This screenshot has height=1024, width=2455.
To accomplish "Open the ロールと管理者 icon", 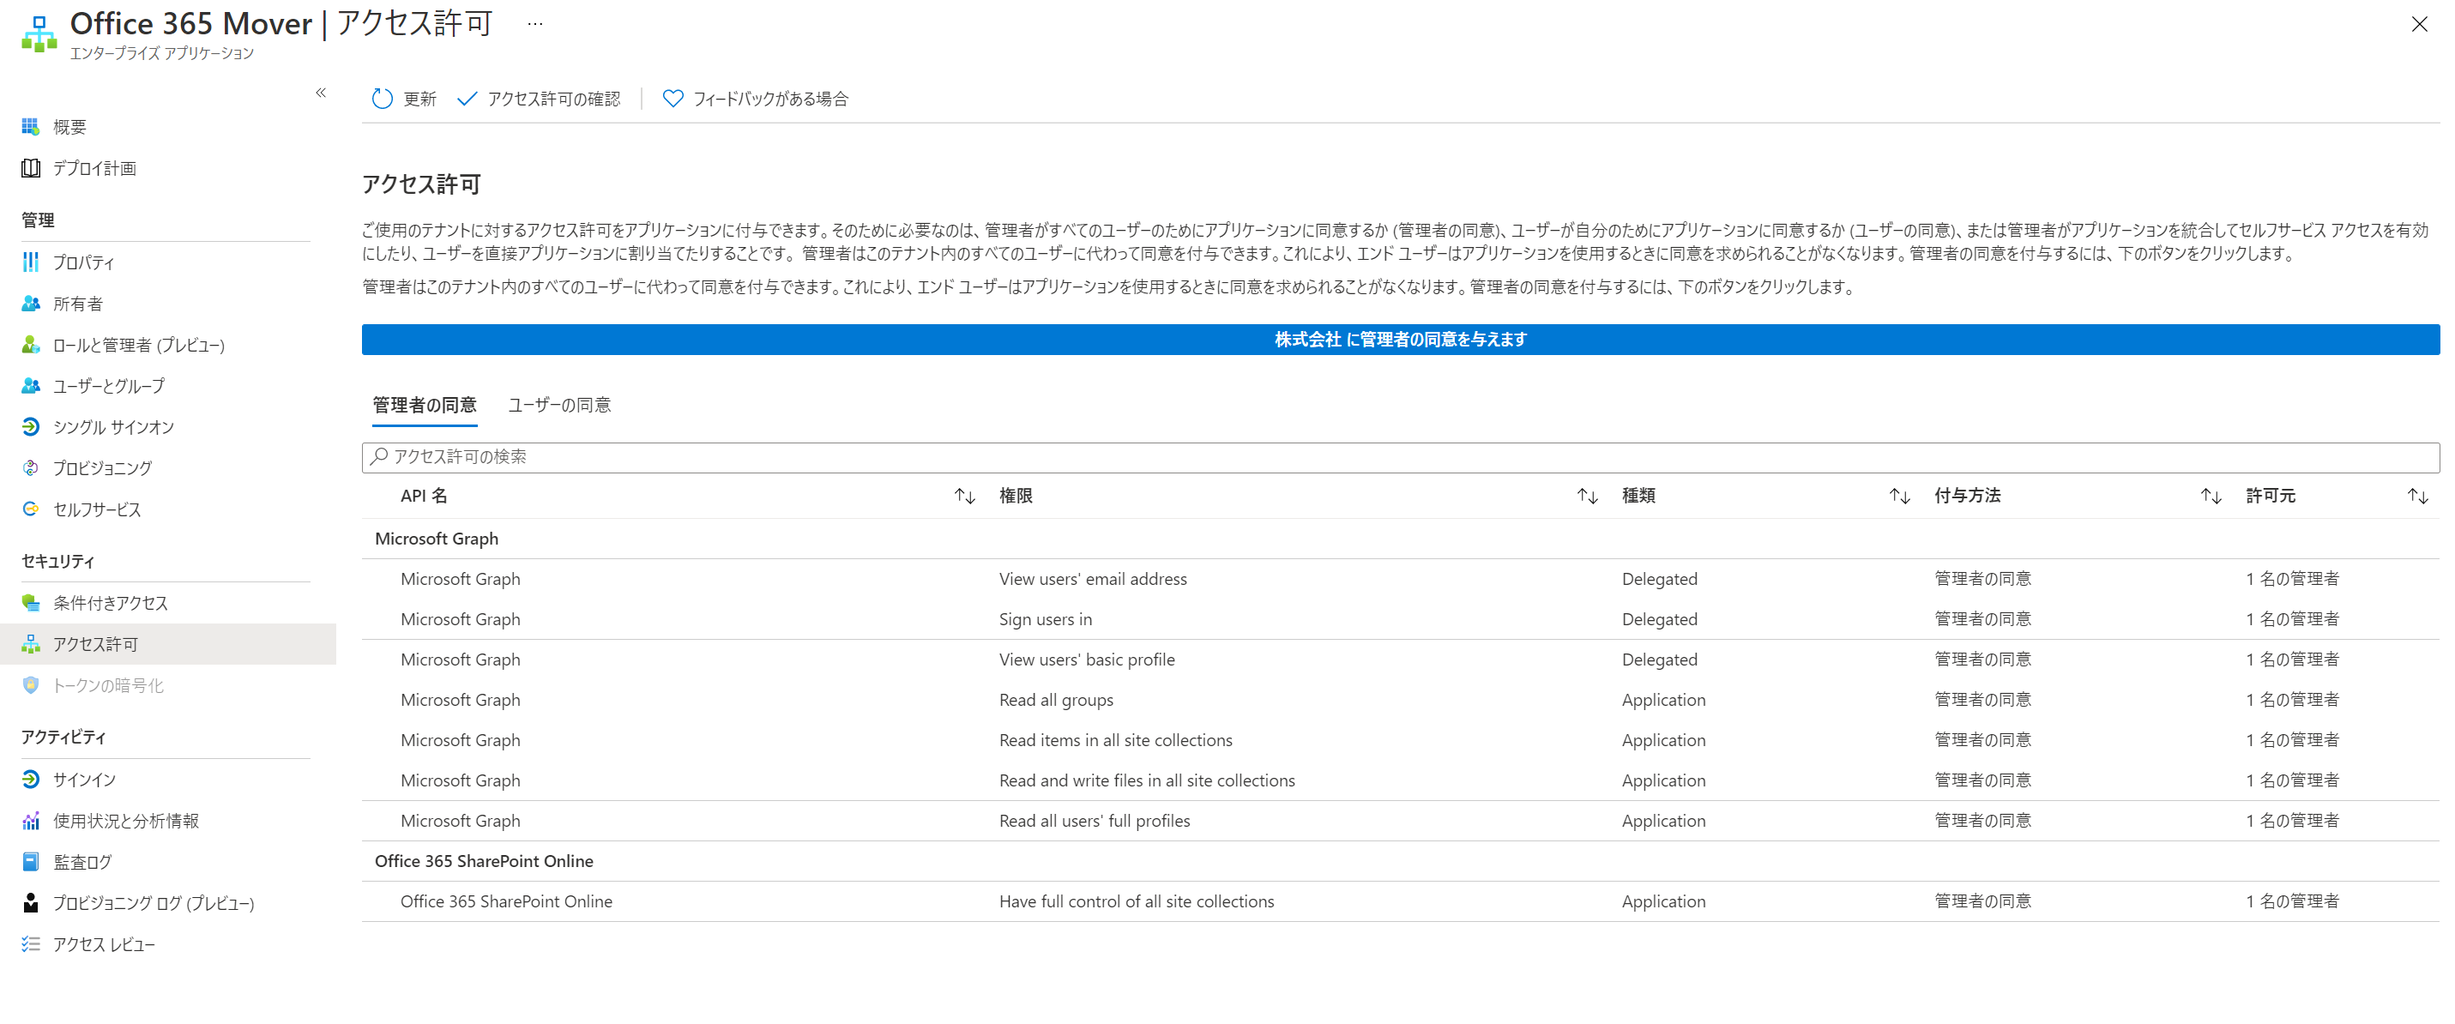I will (x=31, y=345).
